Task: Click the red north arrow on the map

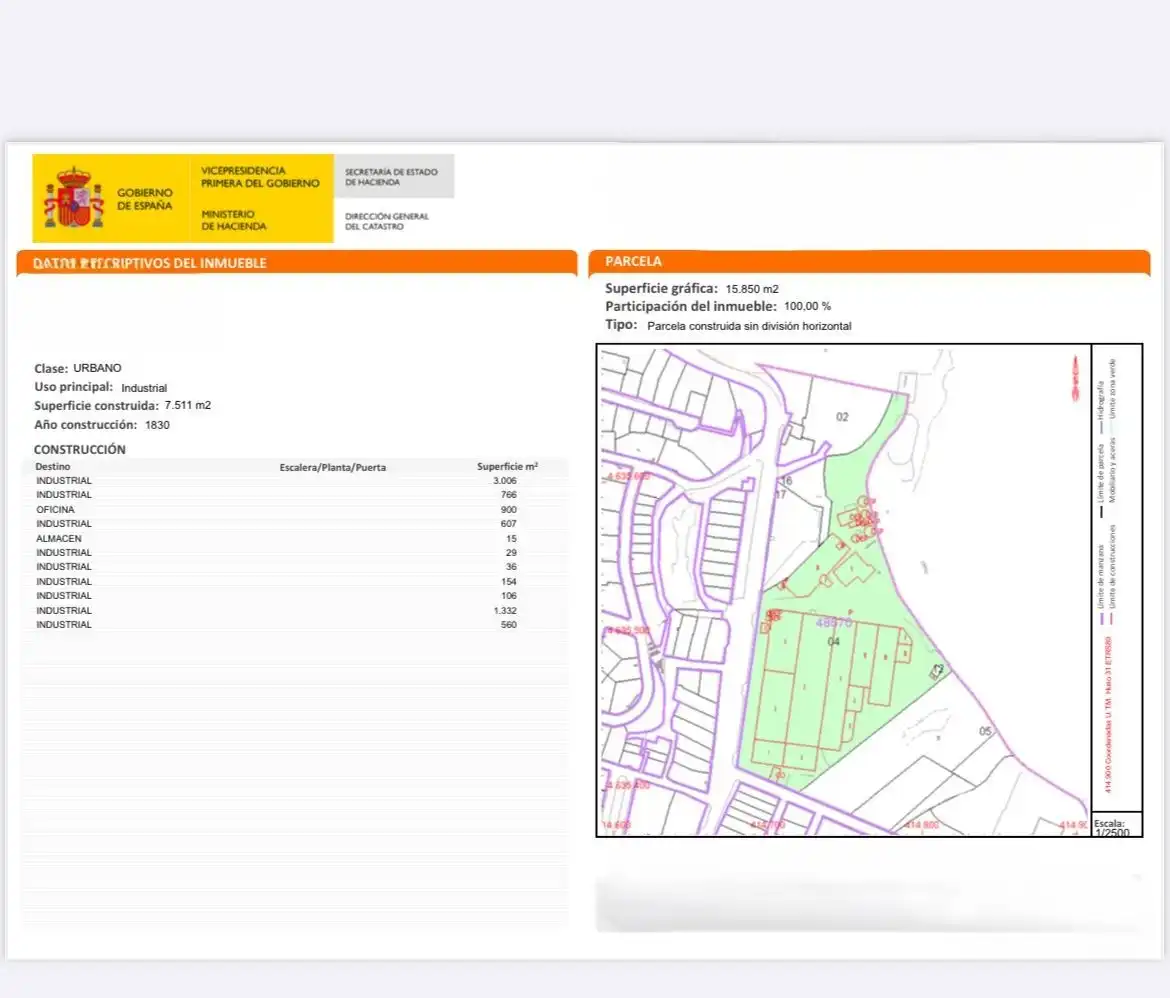Action: click(1075, 379)
